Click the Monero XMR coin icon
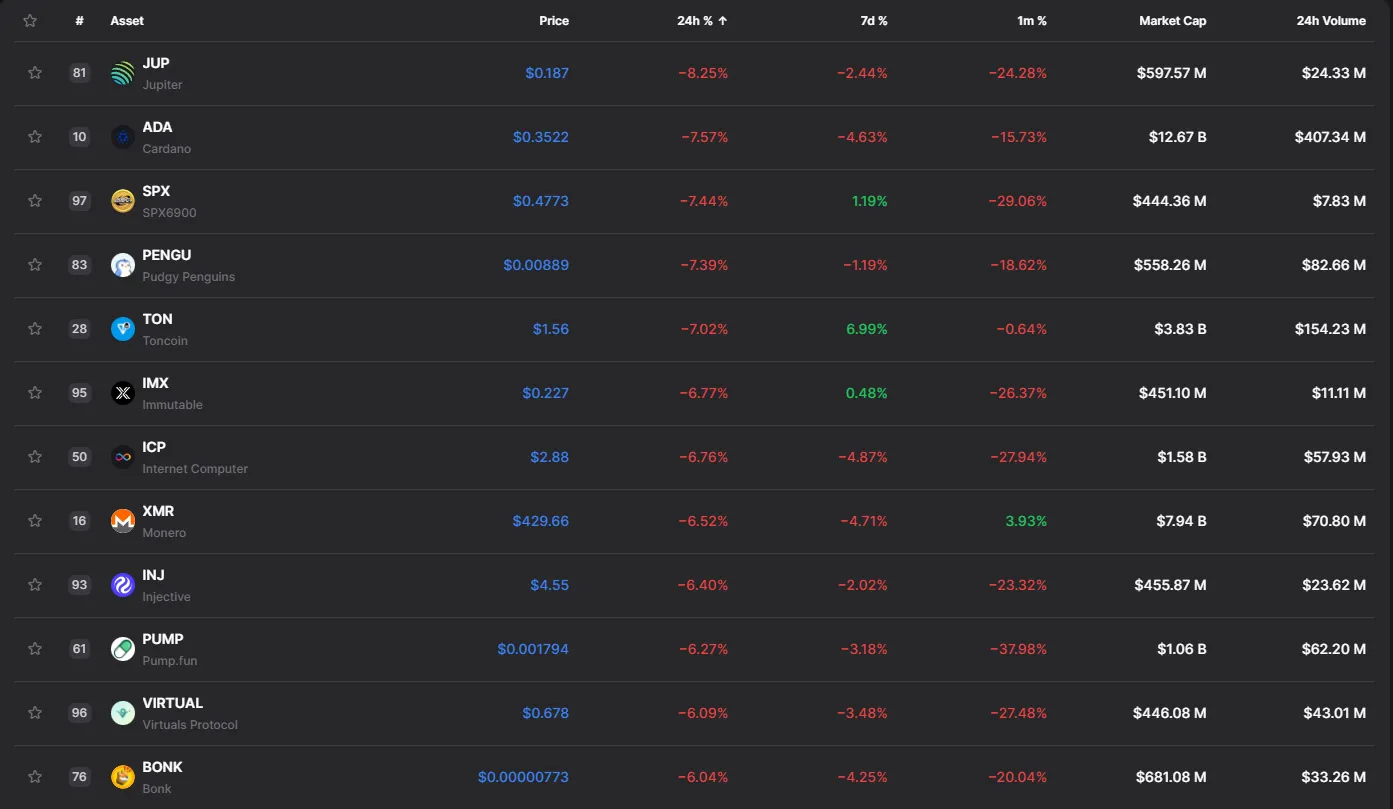The image size is (1393, 809). (x=122, y=521)
